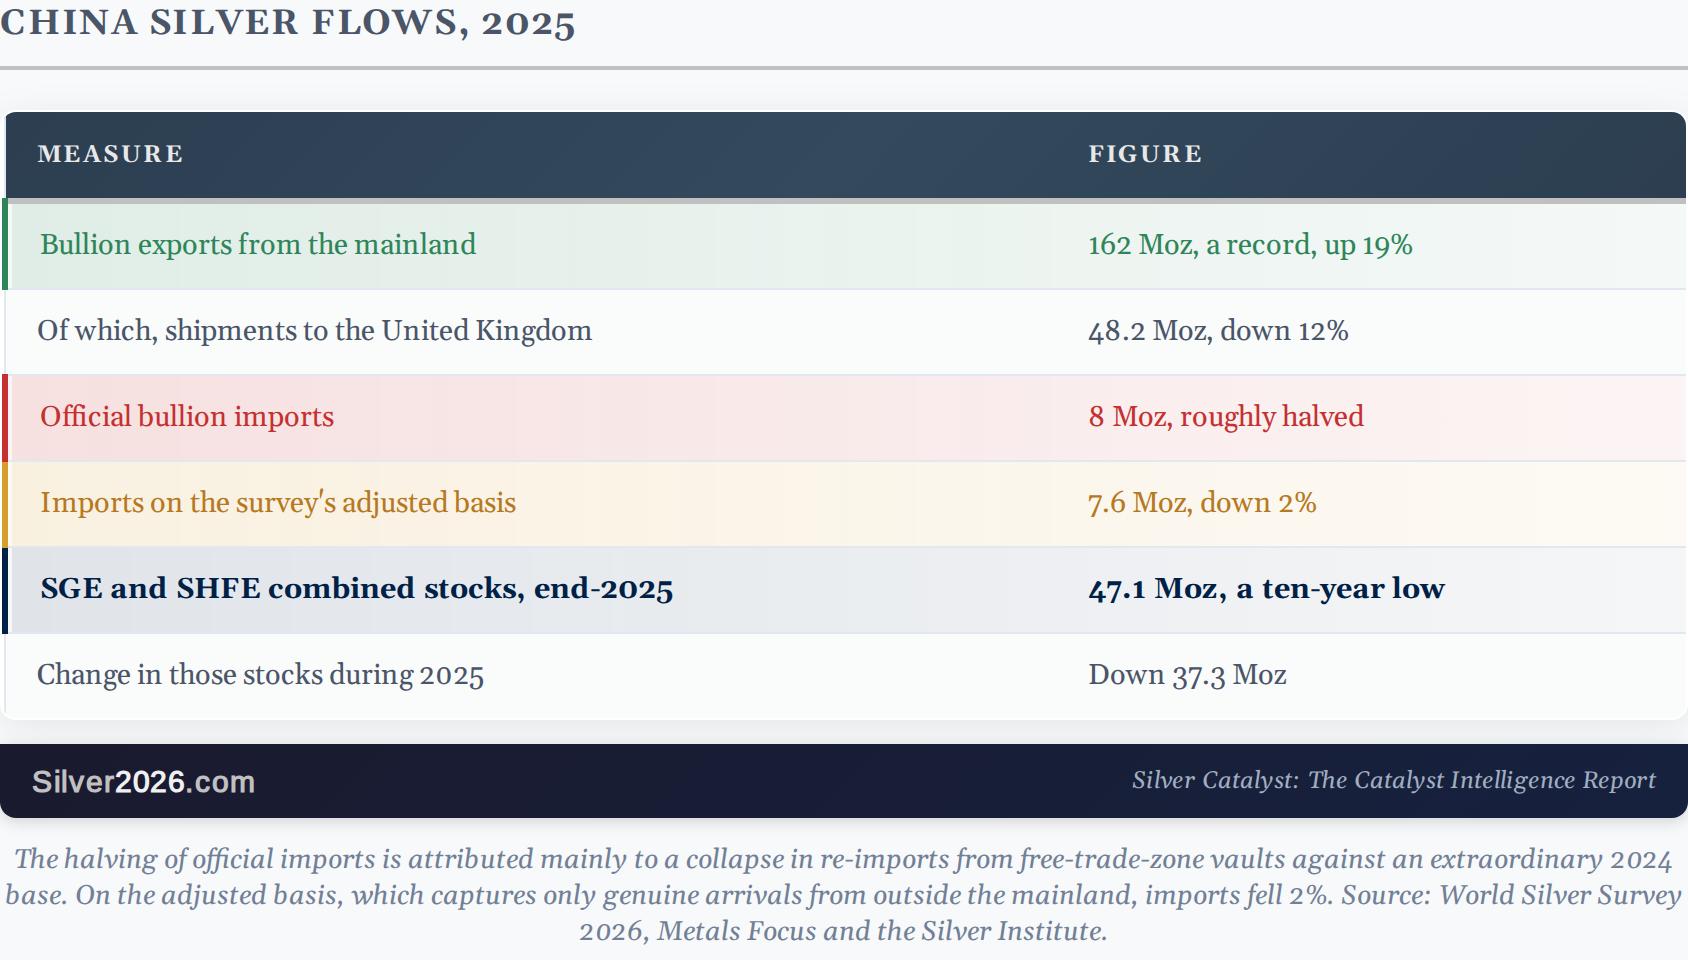Click the 'CHINA SILVER FLOWS, 2025' title
The width and height of the screenshot is (1688, 960).
point(288,22)
